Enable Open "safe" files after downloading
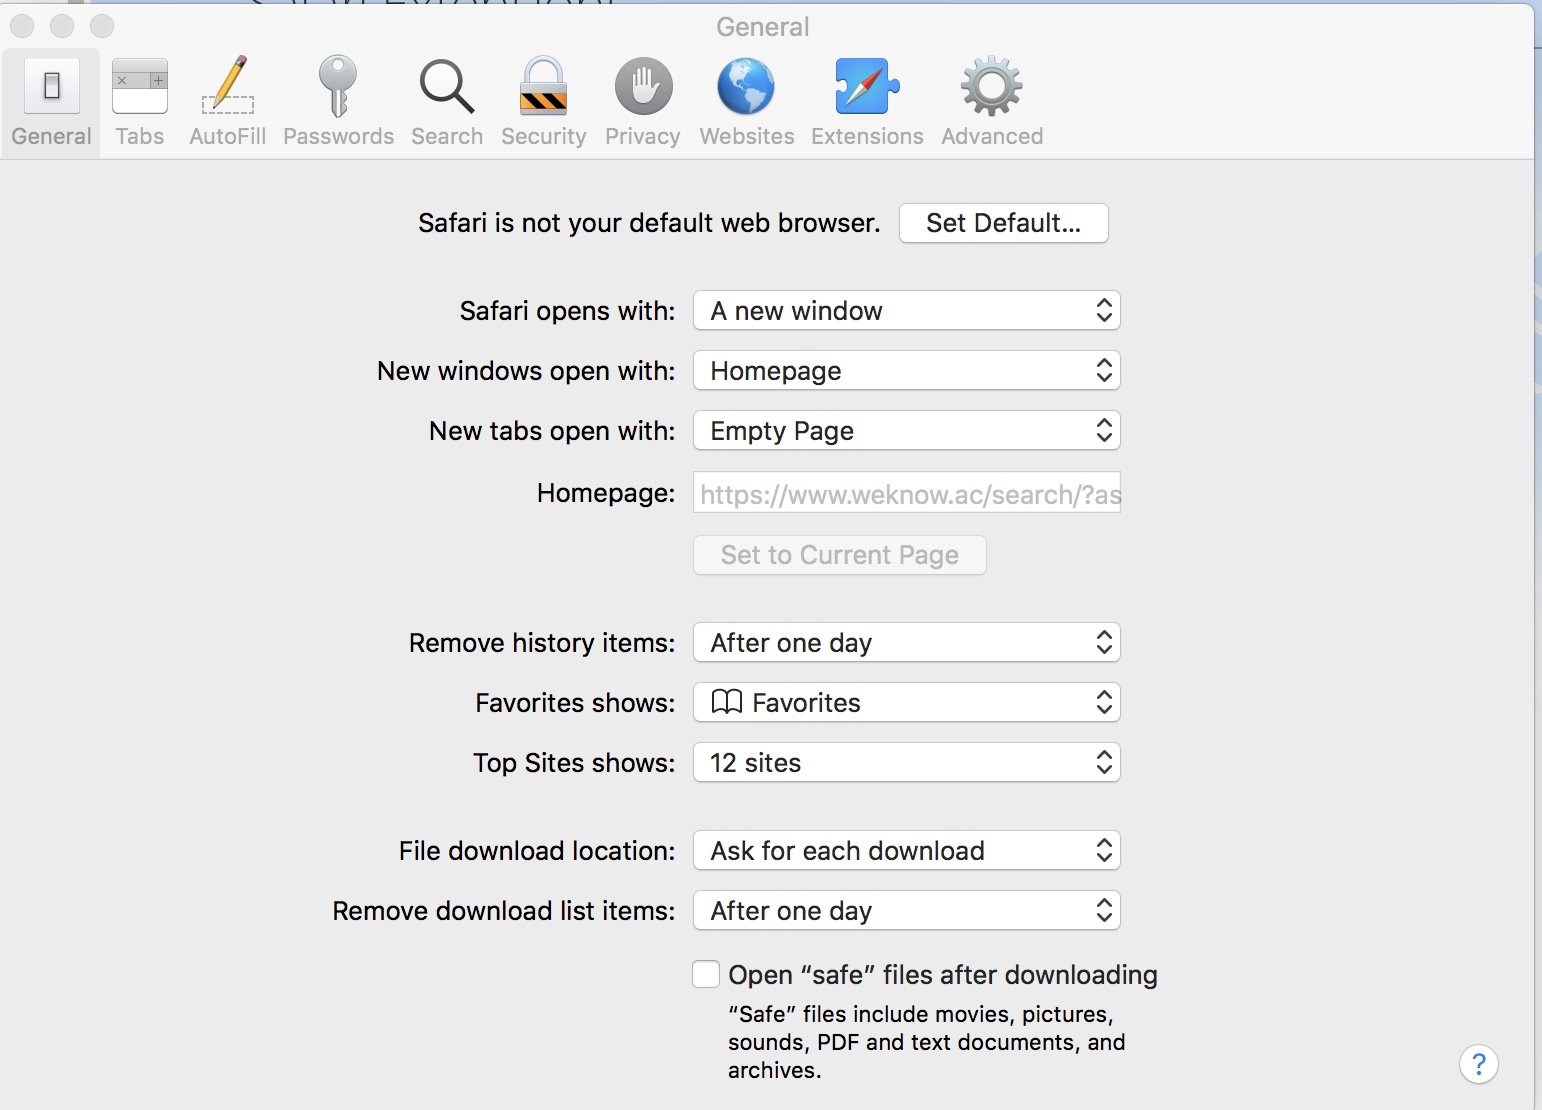 click(706, 974)
